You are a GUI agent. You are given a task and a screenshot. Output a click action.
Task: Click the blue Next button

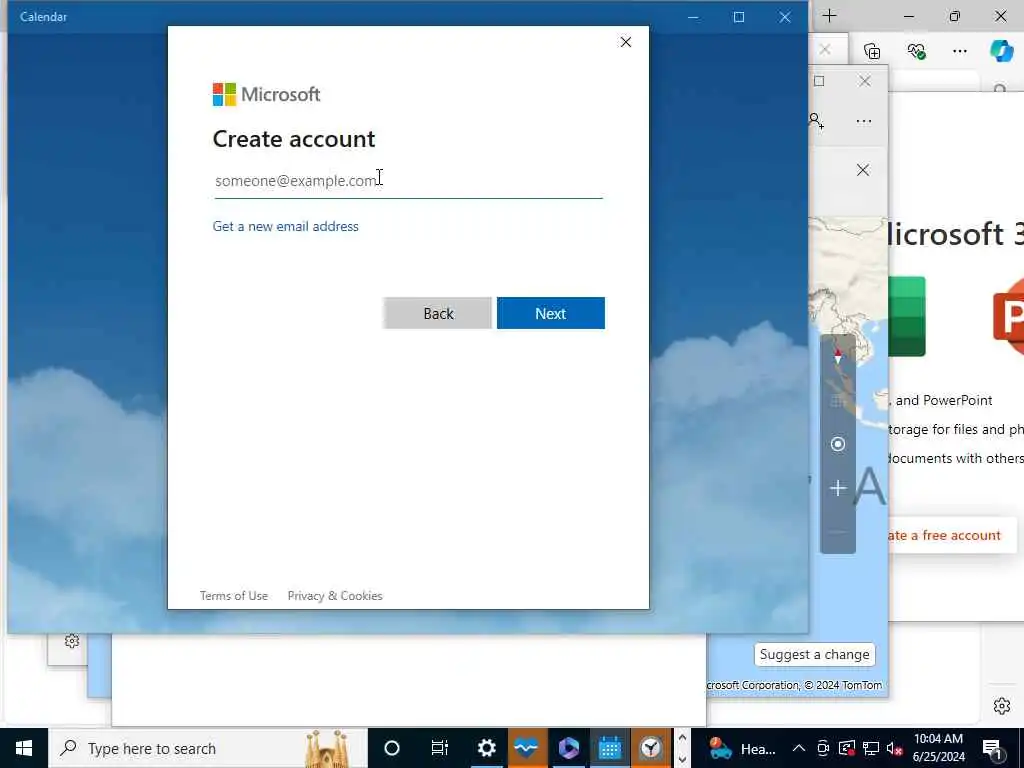(551, 313)
